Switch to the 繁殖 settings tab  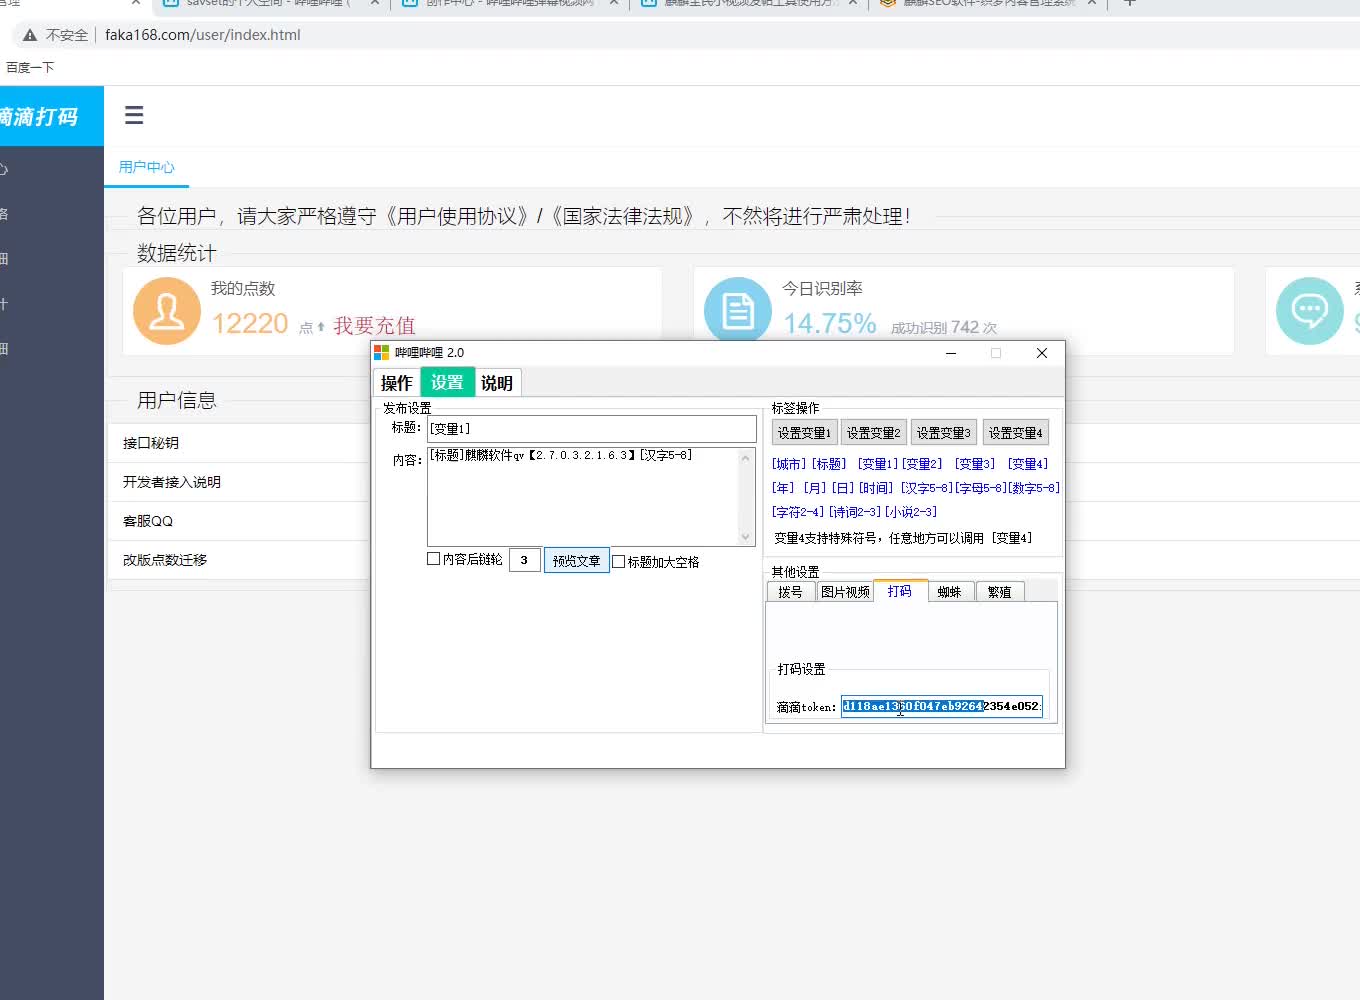pyautogui.click(x=1000, y=592)
